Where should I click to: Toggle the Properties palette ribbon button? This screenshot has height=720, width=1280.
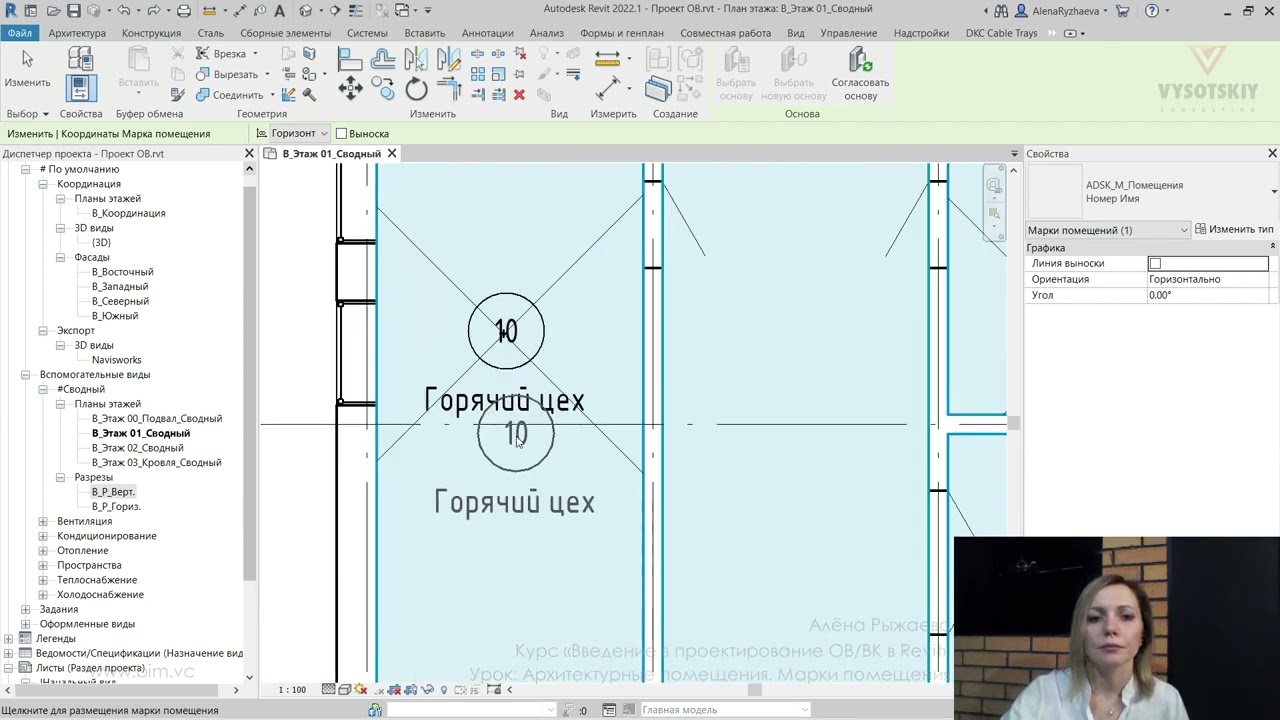81,88
